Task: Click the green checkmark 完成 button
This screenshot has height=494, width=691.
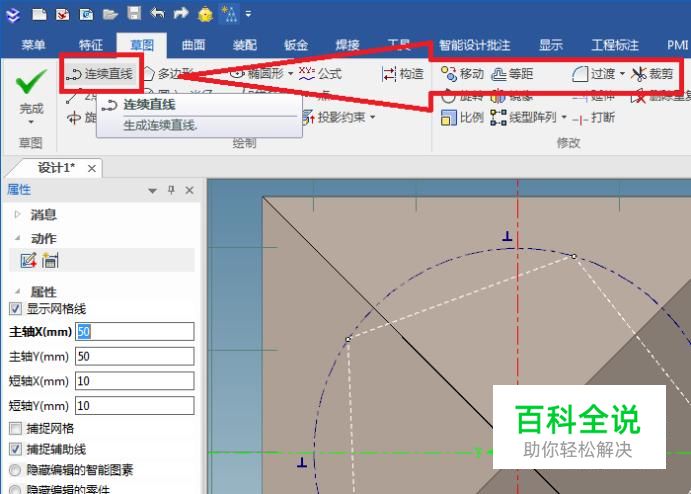Action: tap(31, 90)
